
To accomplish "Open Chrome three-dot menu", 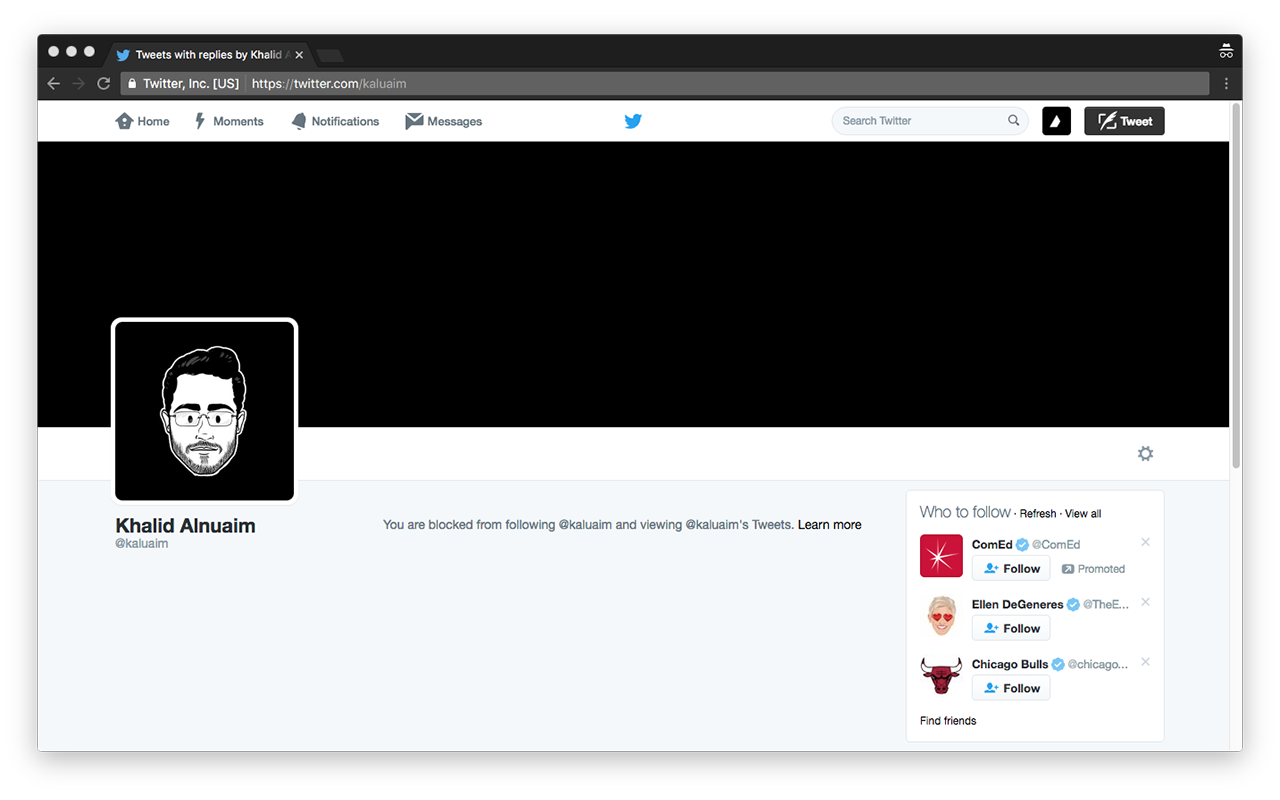I will (x=1226, y=84).
